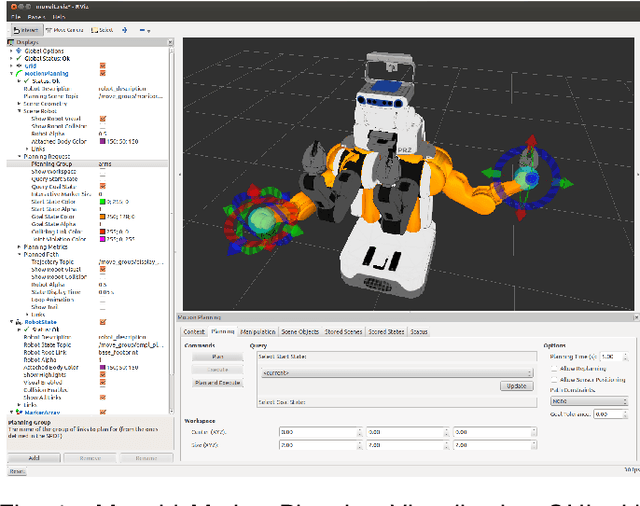The width and height of the screenshot is (640, 506).
Task: Switch to the Scene Objects tab
Action: tap(302, 331)
